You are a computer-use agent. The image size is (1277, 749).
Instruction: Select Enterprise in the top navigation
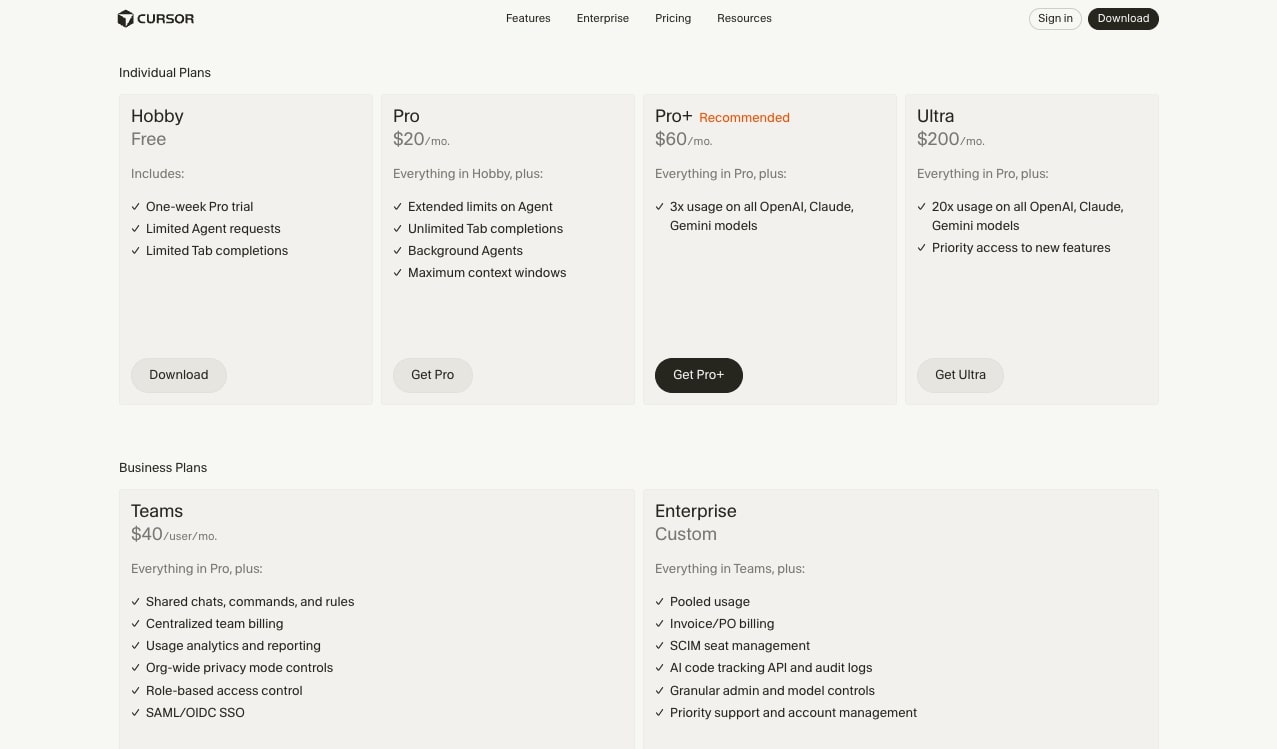[x=602, y=18]
